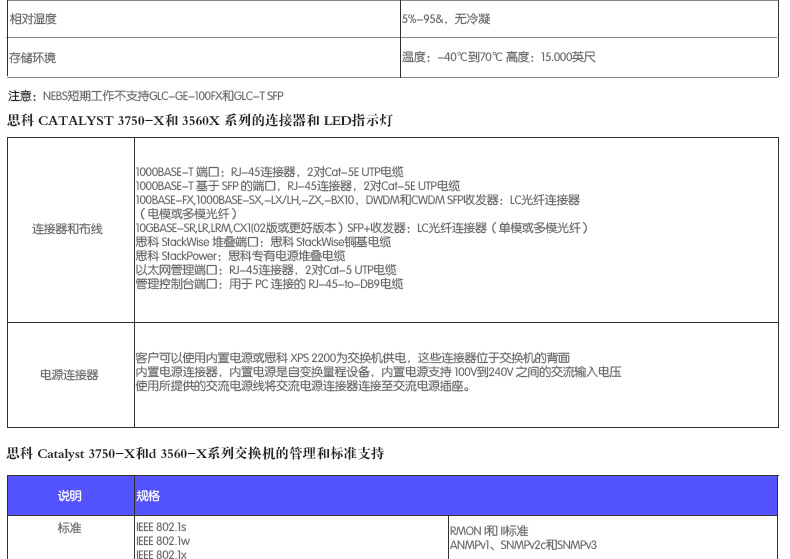This screenshot has width=790, height=559.
Task: Select the RMON I和 II标准 entry
Action: [x=489, y=531]
